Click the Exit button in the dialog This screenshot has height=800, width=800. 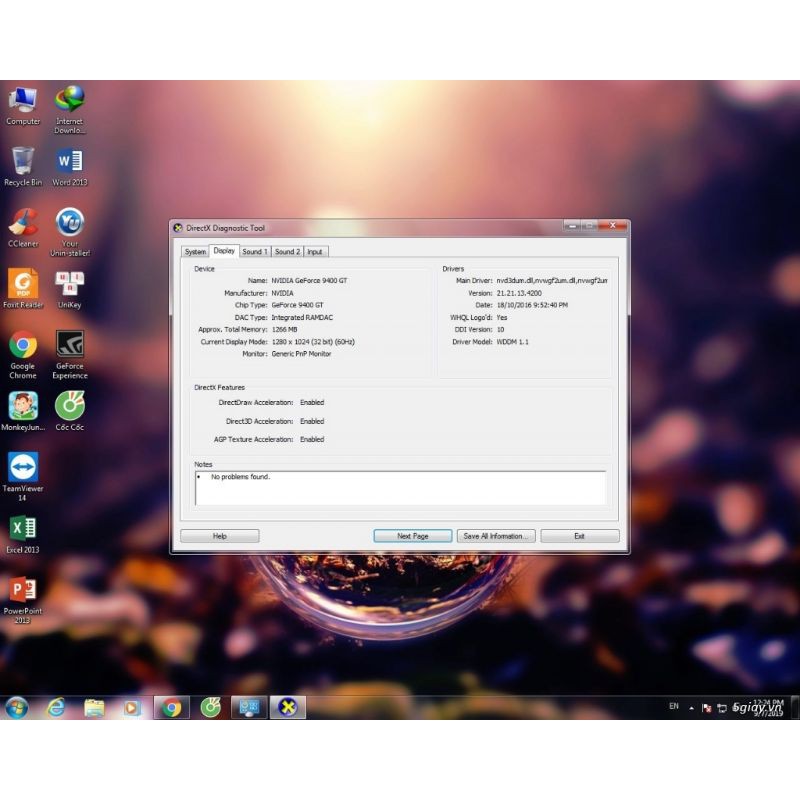coord(579,536)
